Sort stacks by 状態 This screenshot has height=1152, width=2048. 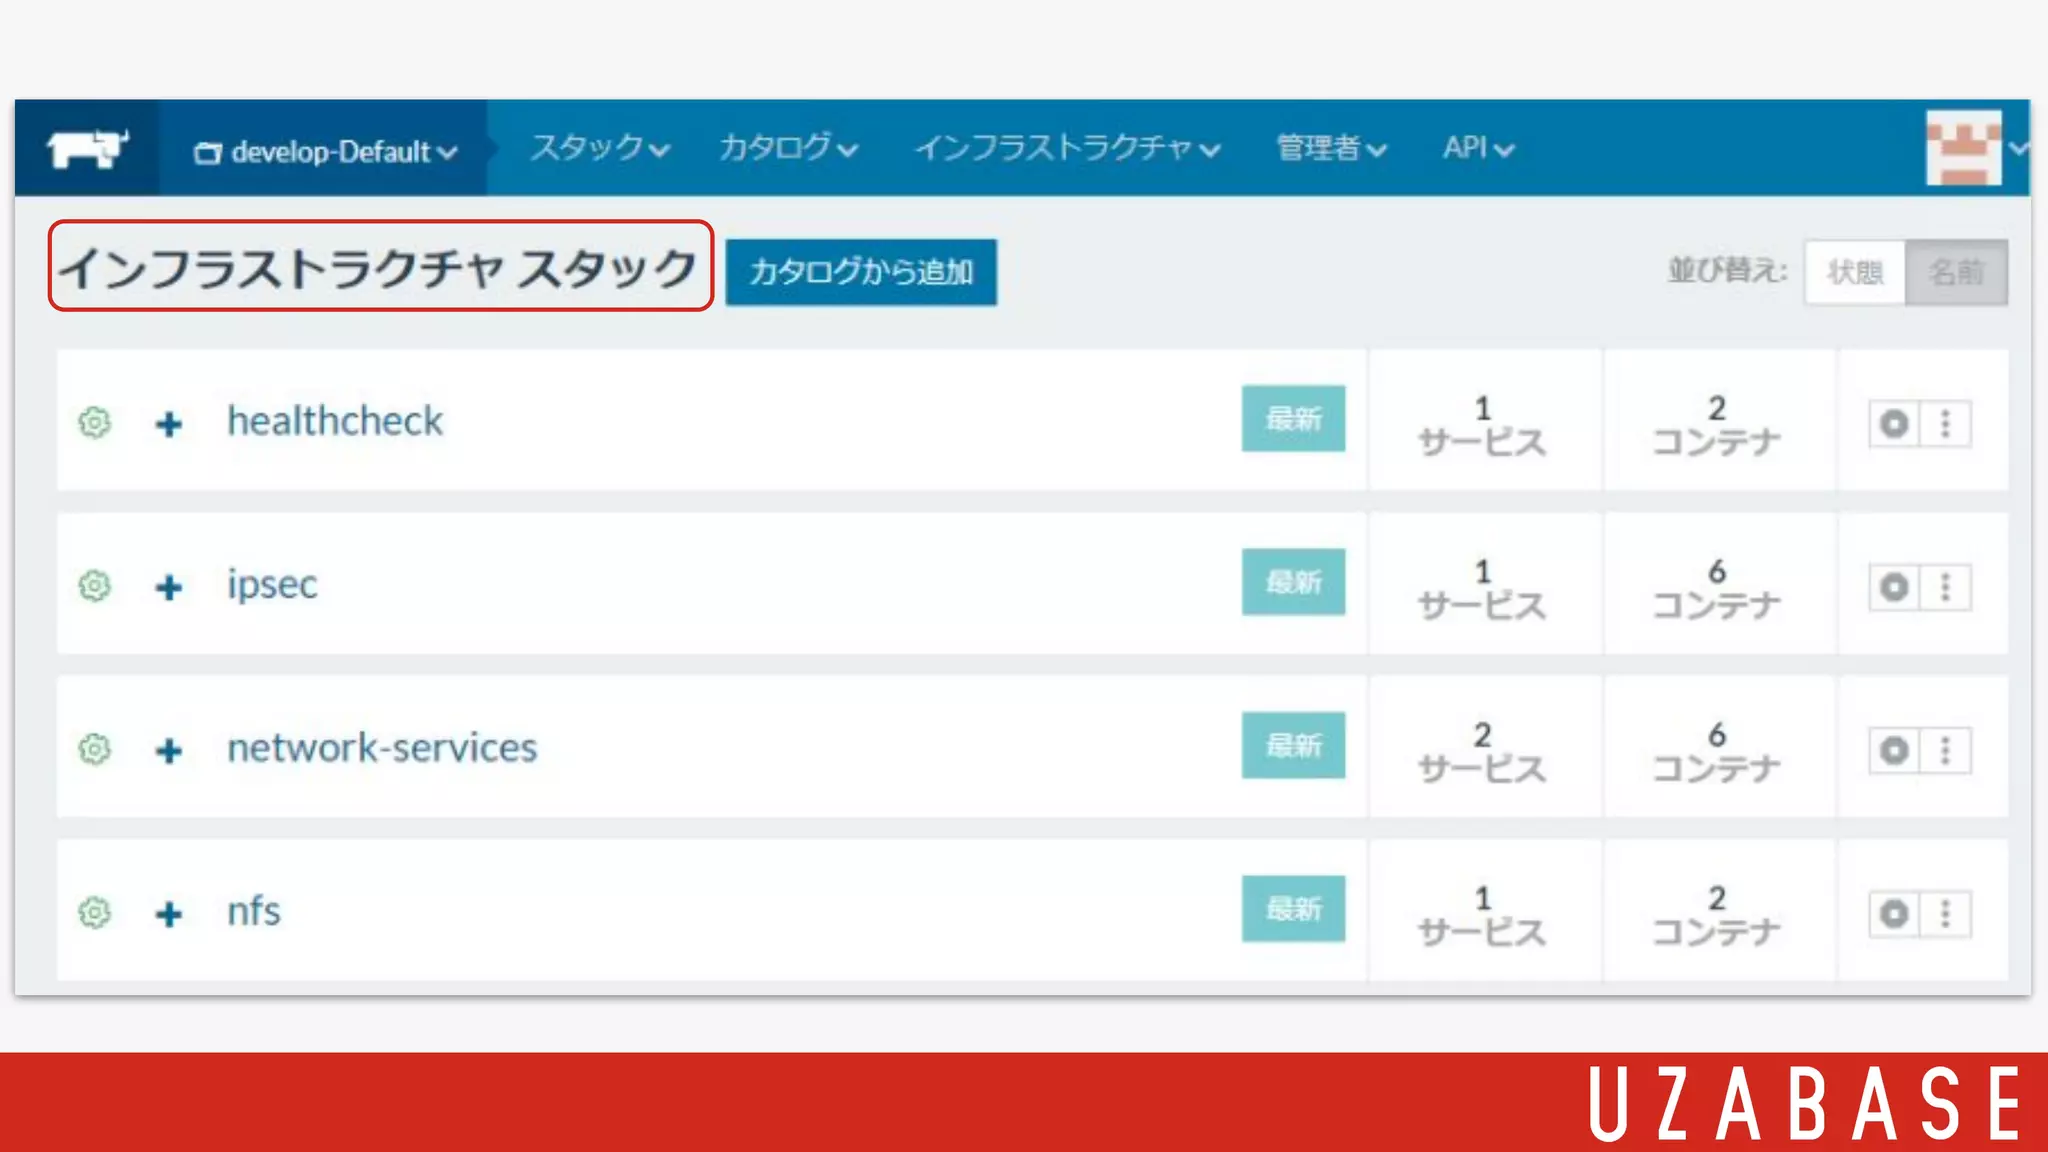(x=1854, y=272)
